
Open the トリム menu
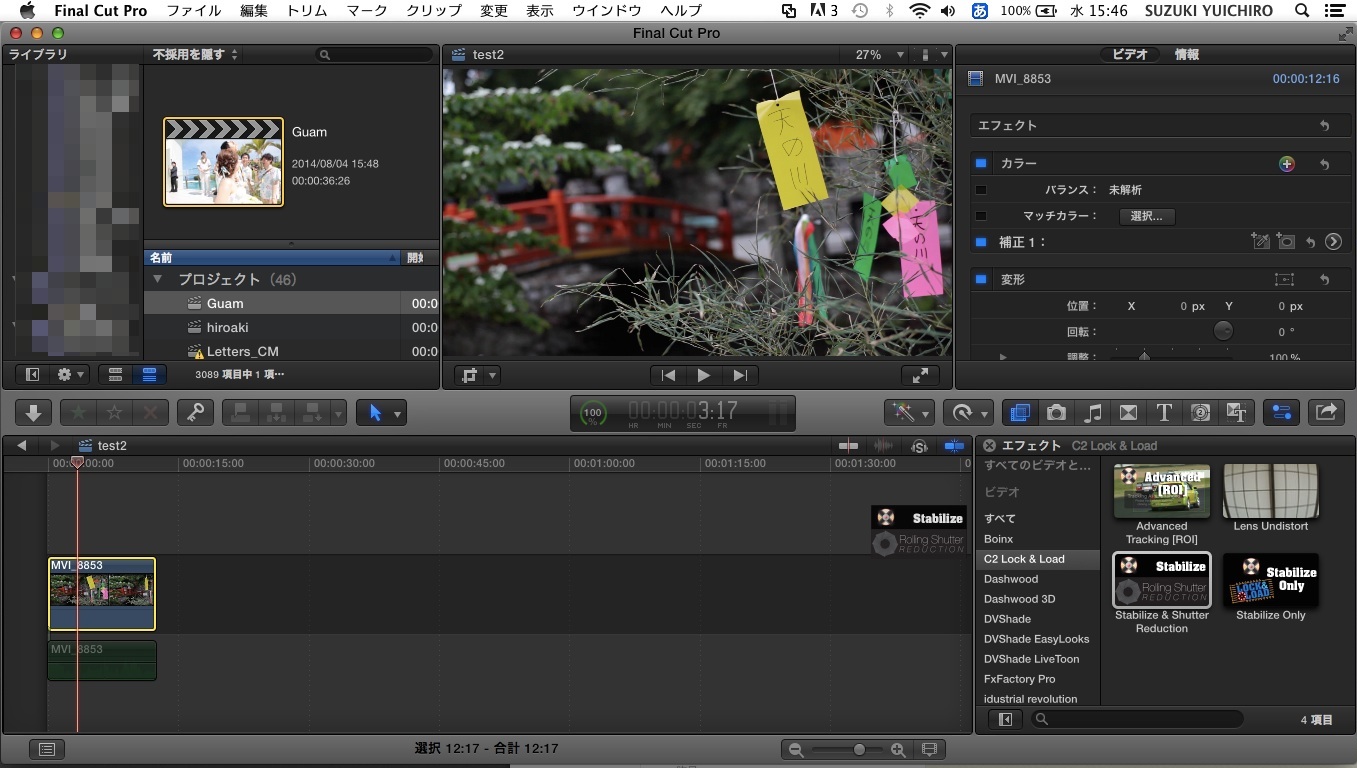(x=306, y=10)
